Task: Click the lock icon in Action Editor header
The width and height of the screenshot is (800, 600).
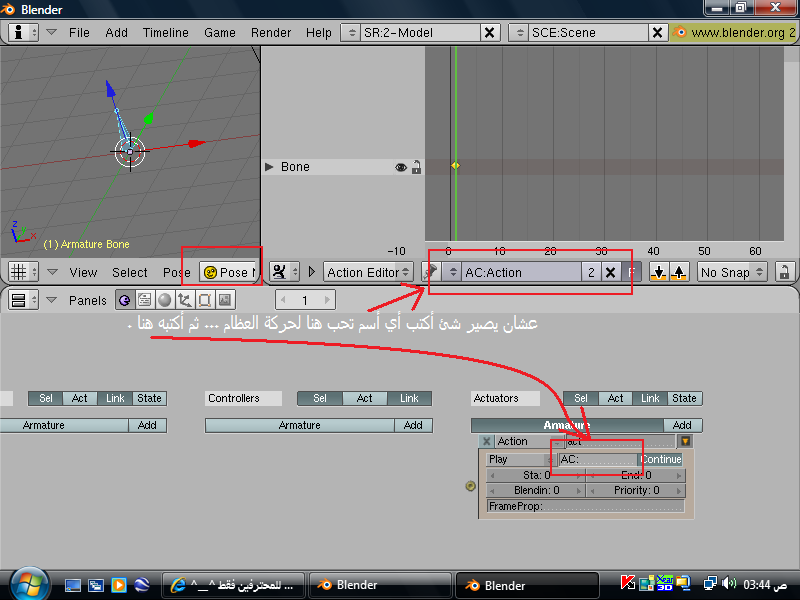Action: (x=784, y=272)
